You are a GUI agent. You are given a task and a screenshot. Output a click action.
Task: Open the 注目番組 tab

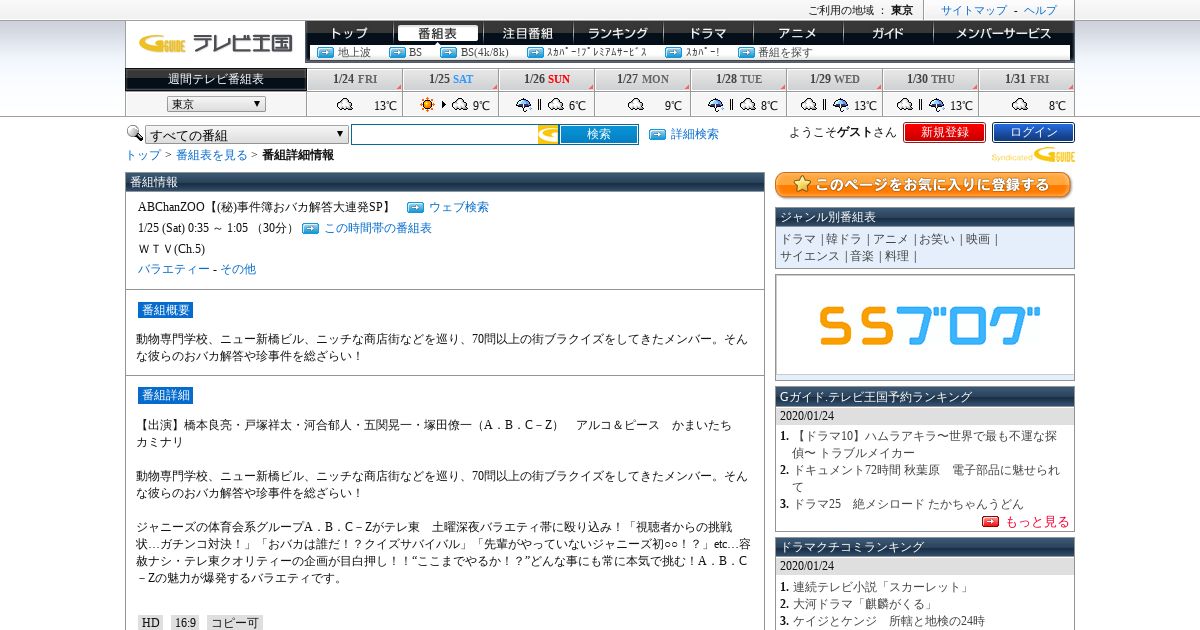(527, 33)
